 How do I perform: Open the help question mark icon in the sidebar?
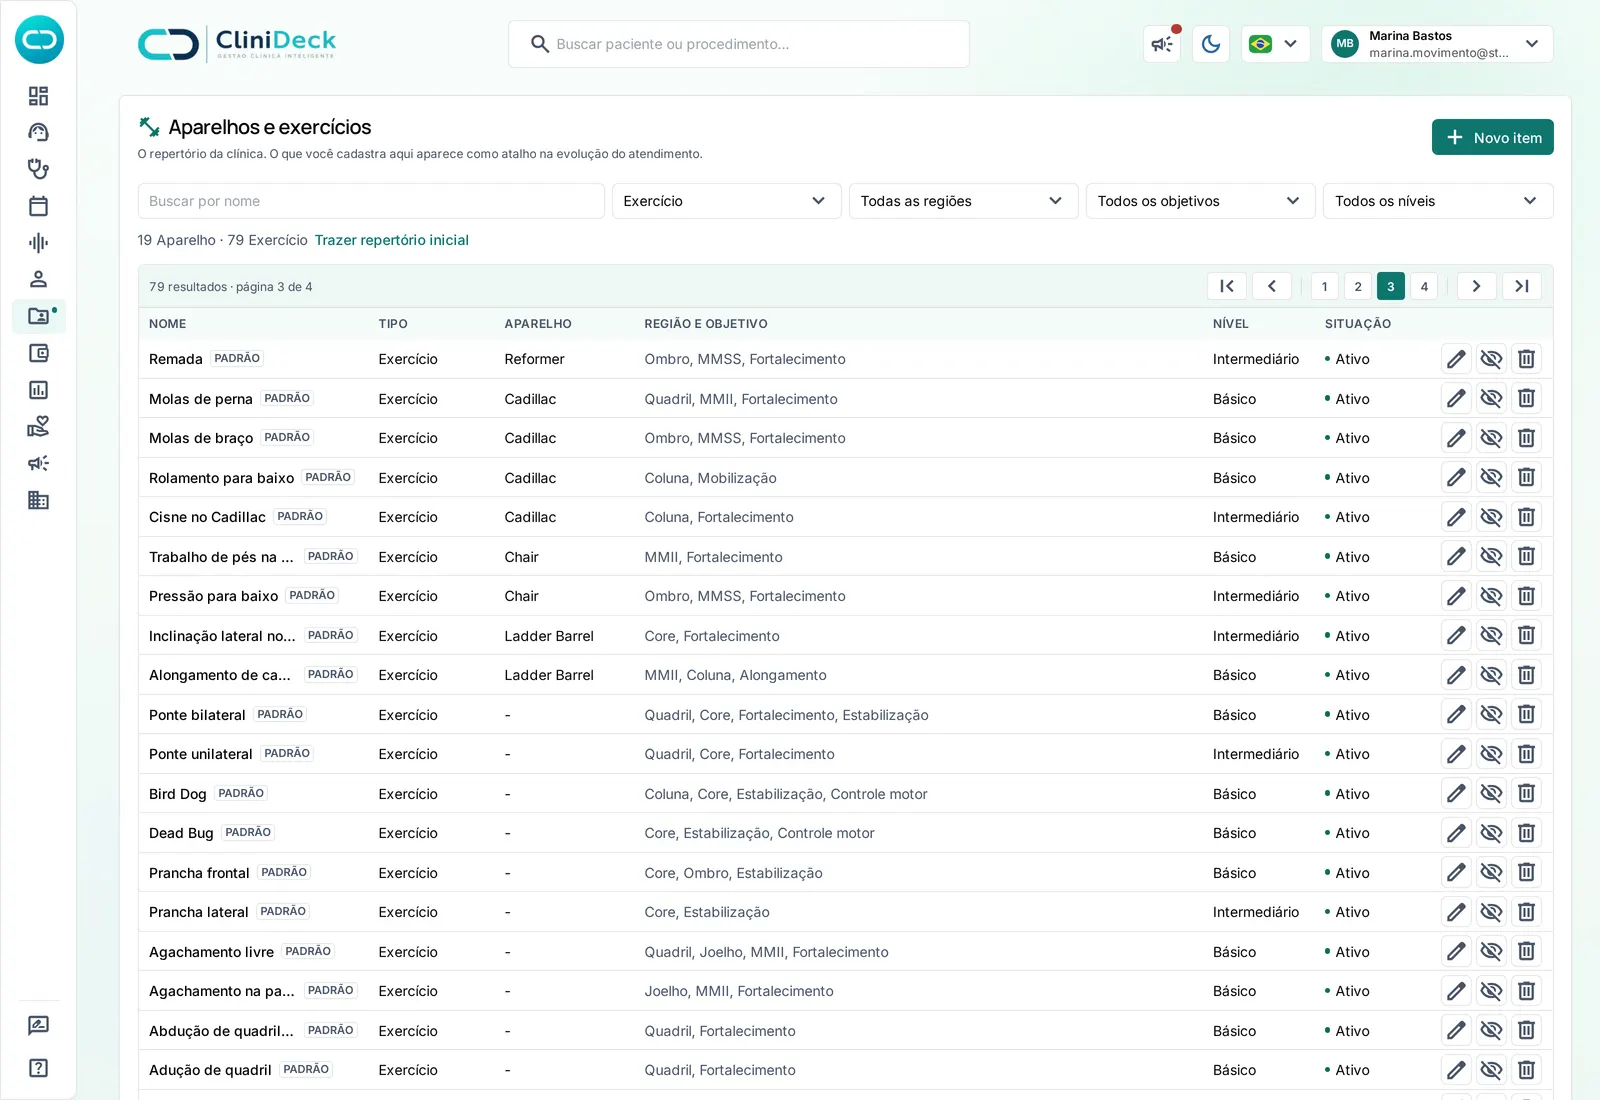click(38, 1068)
